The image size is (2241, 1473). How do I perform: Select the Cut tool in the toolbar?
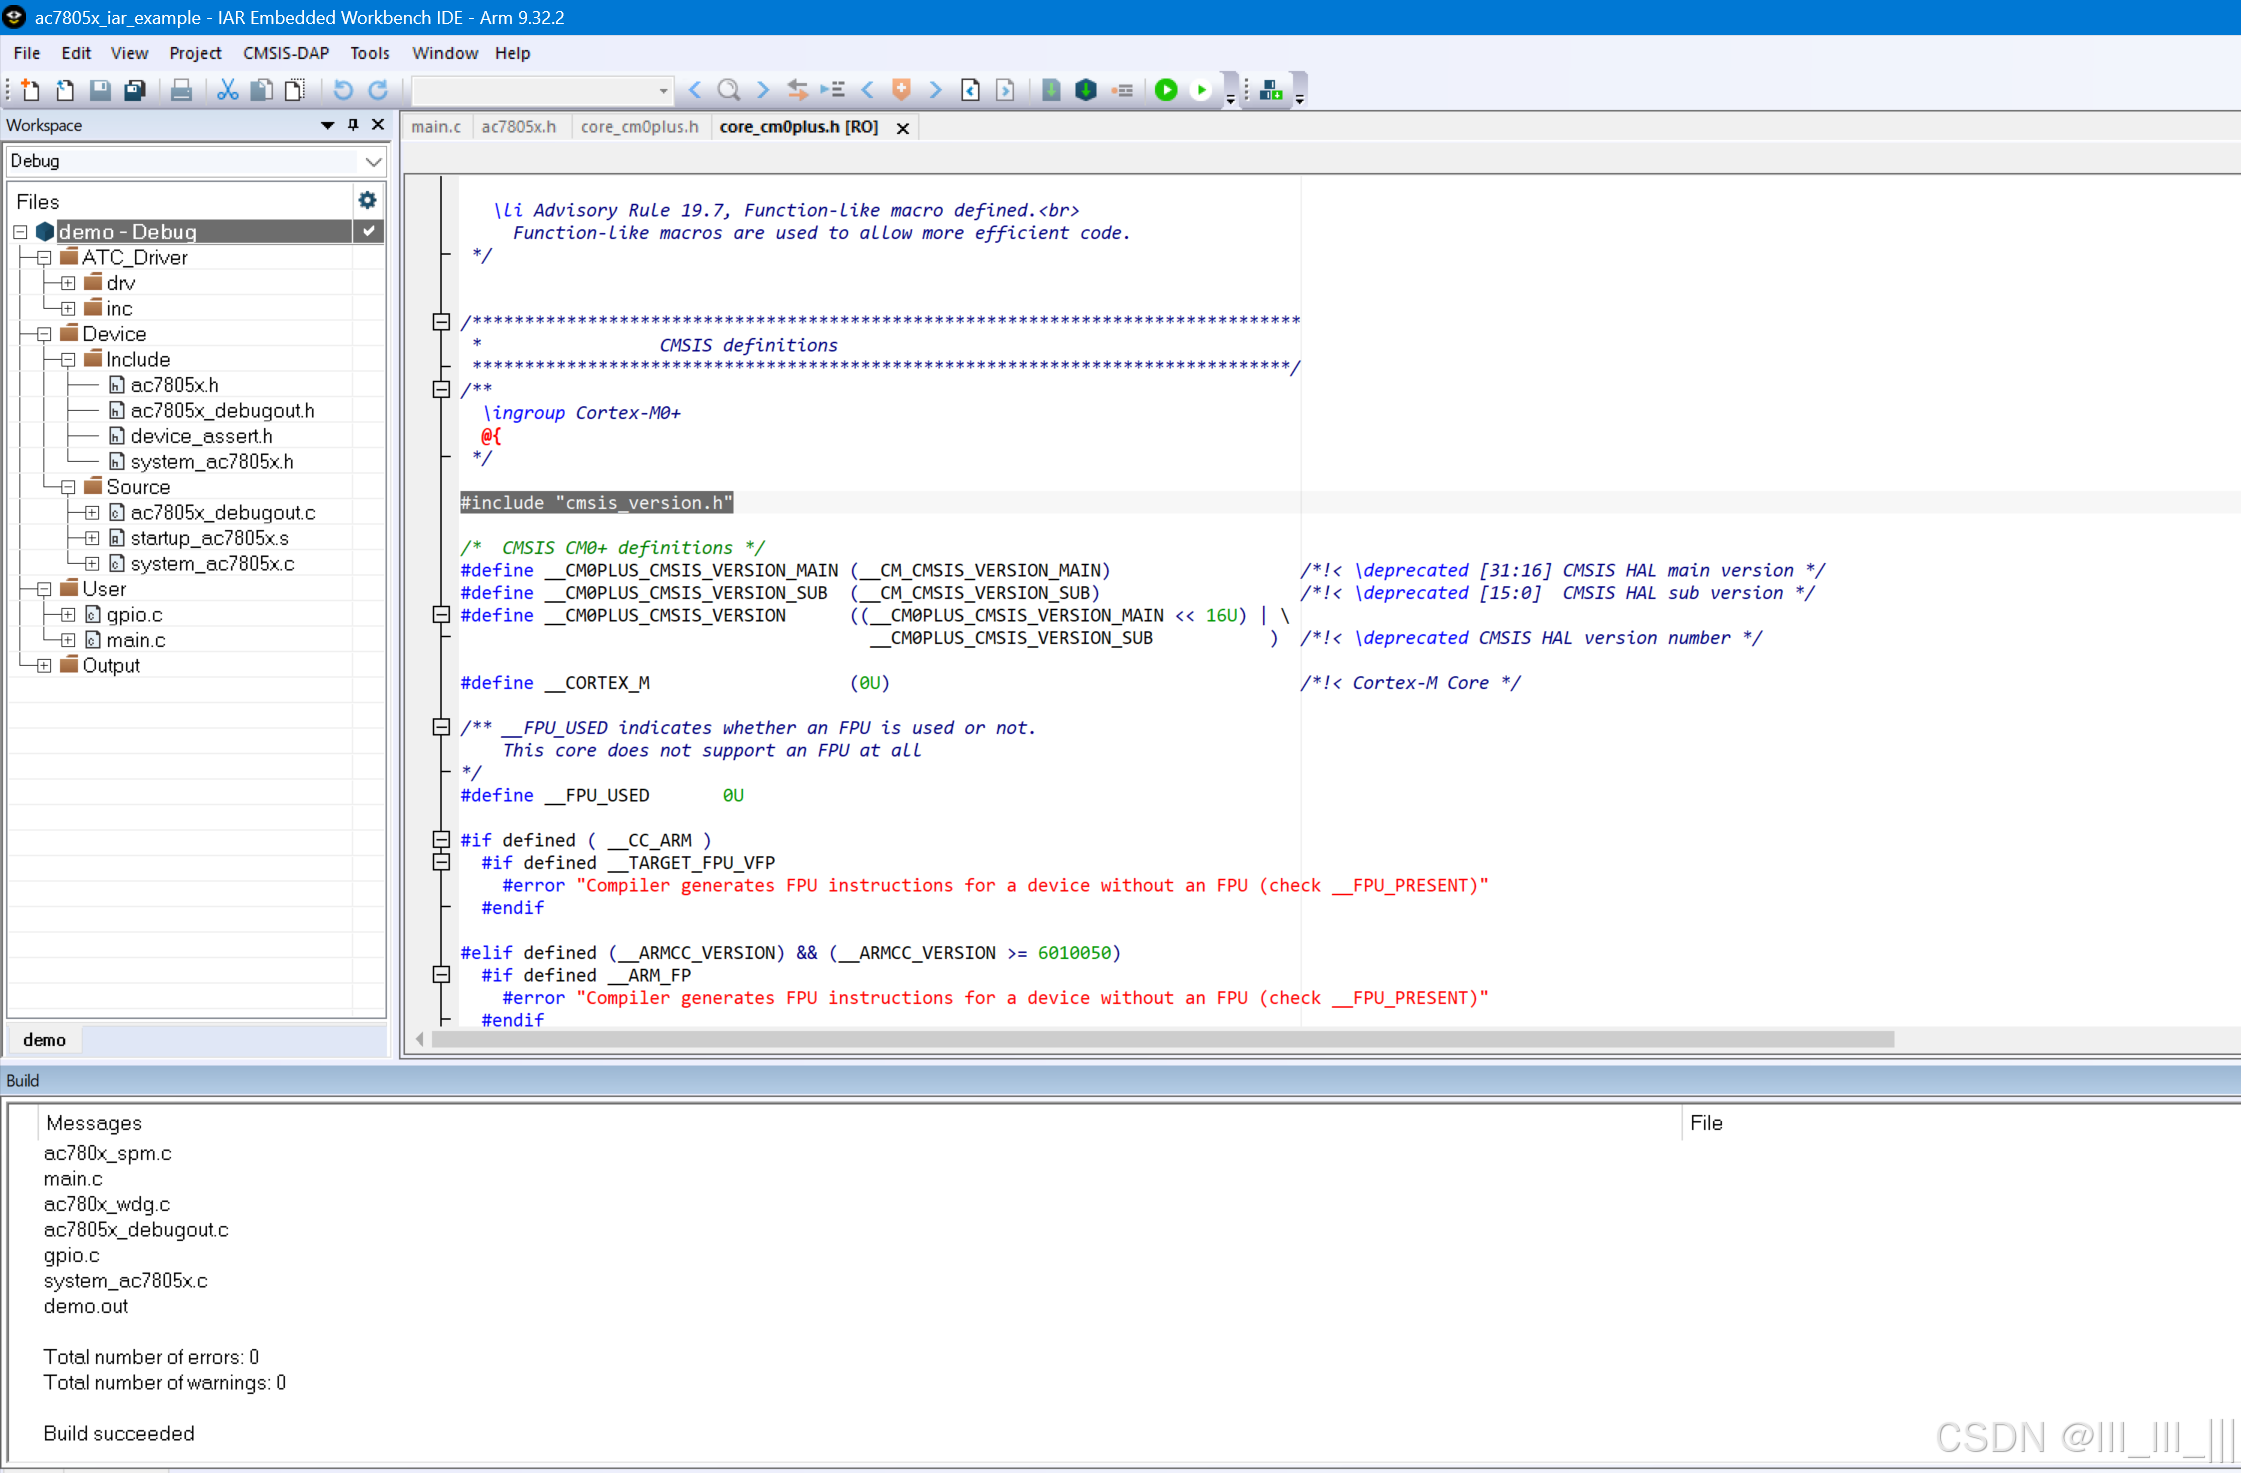[227, 90]
